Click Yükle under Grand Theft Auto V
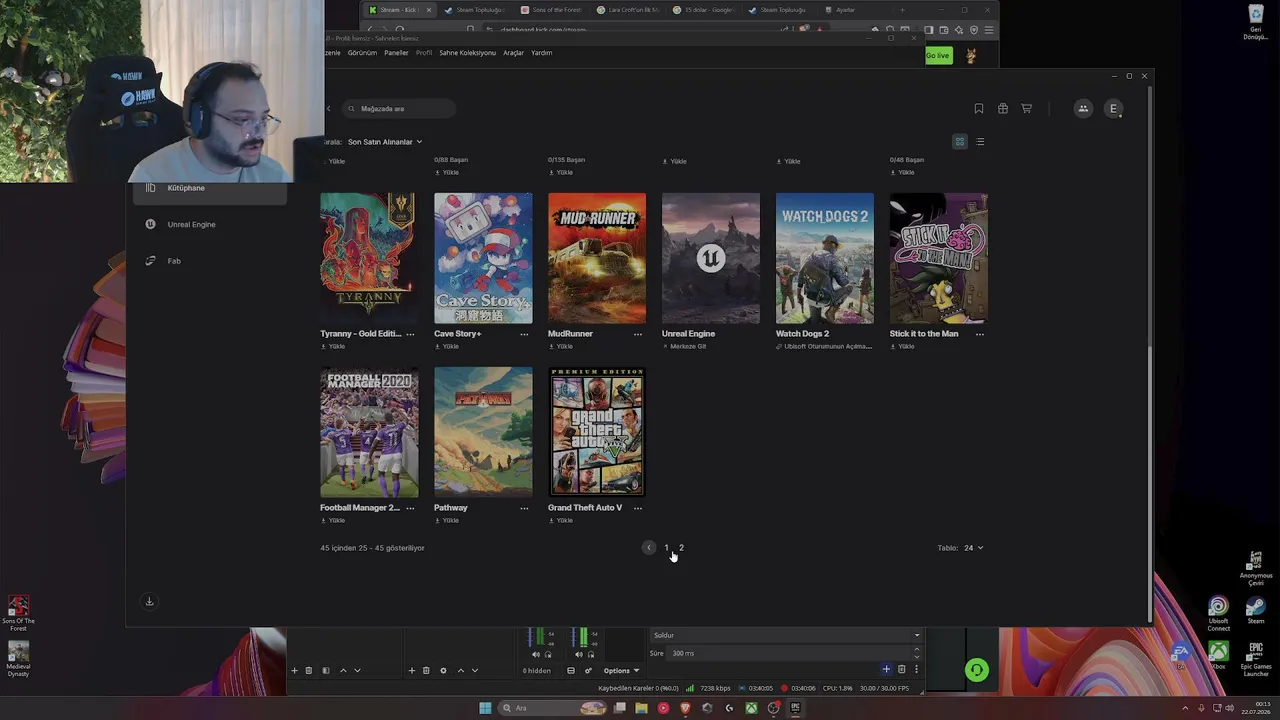 click(561, 521)
